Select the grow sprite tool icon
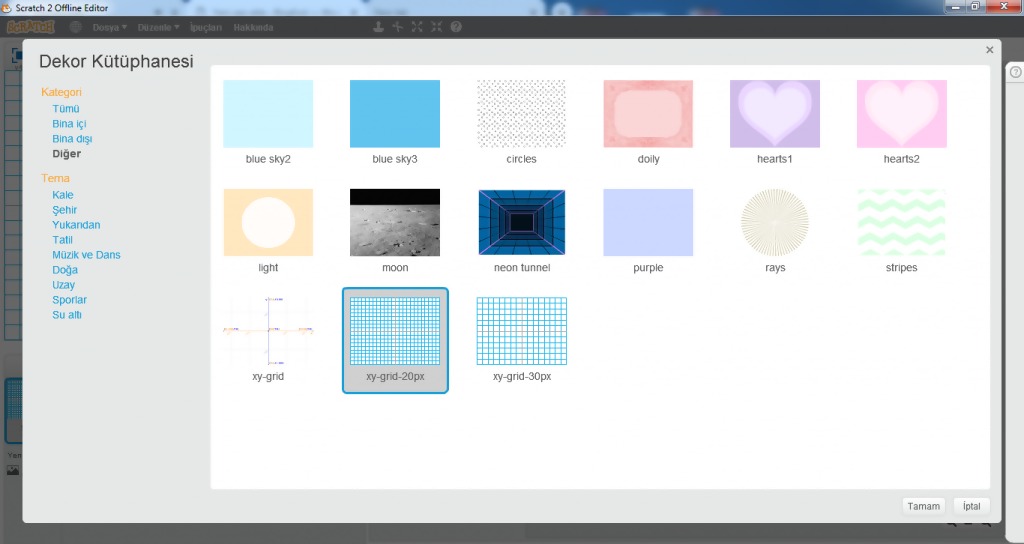This screenshot has height=544, width=1024. point(417,27)
